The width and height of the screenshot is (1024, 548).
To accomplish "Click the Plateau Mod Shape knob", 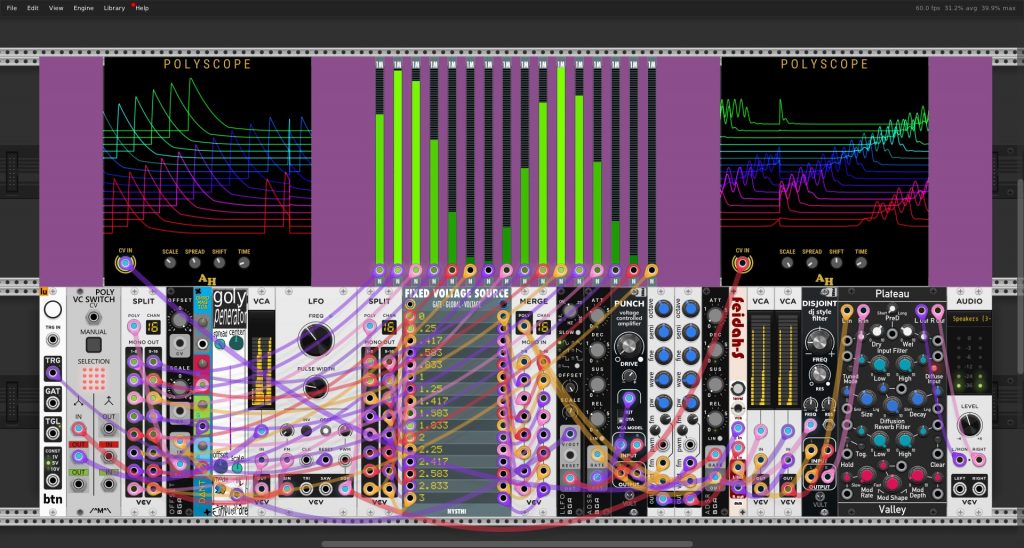I will click(892, 483).
